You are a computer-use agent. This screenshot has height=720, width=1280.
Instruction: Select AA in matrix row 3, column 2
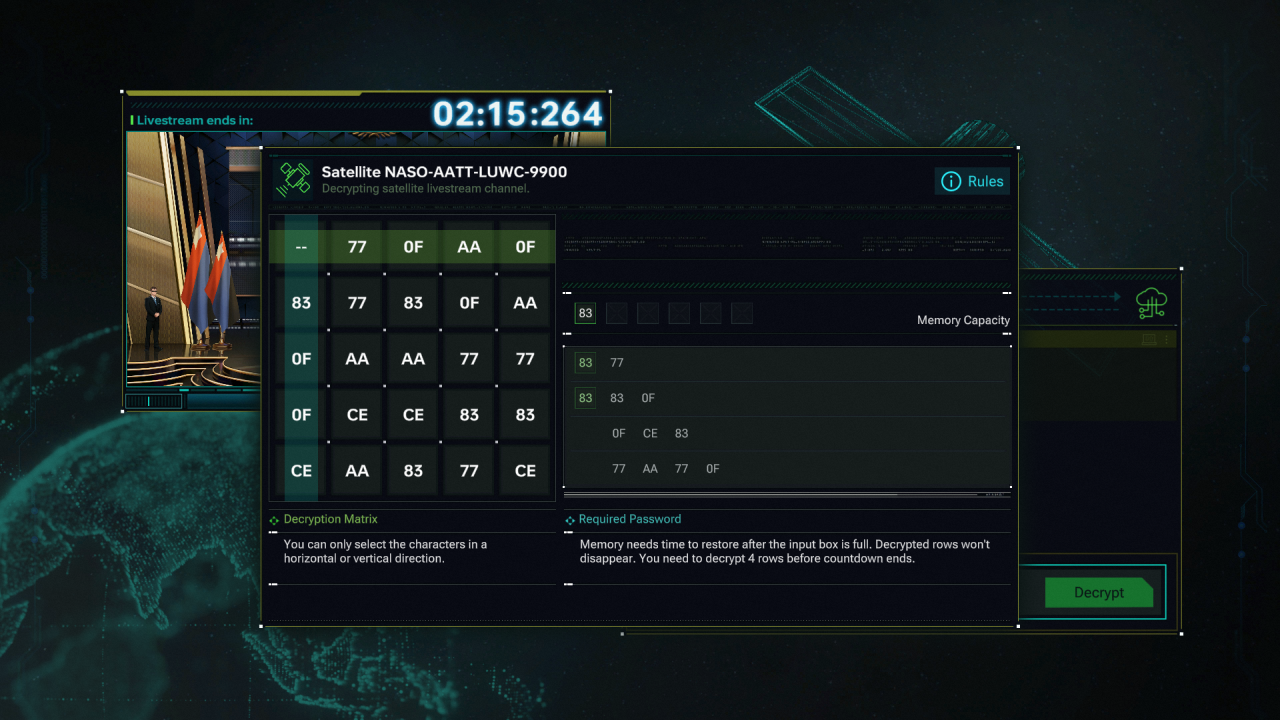pos(357,359)
